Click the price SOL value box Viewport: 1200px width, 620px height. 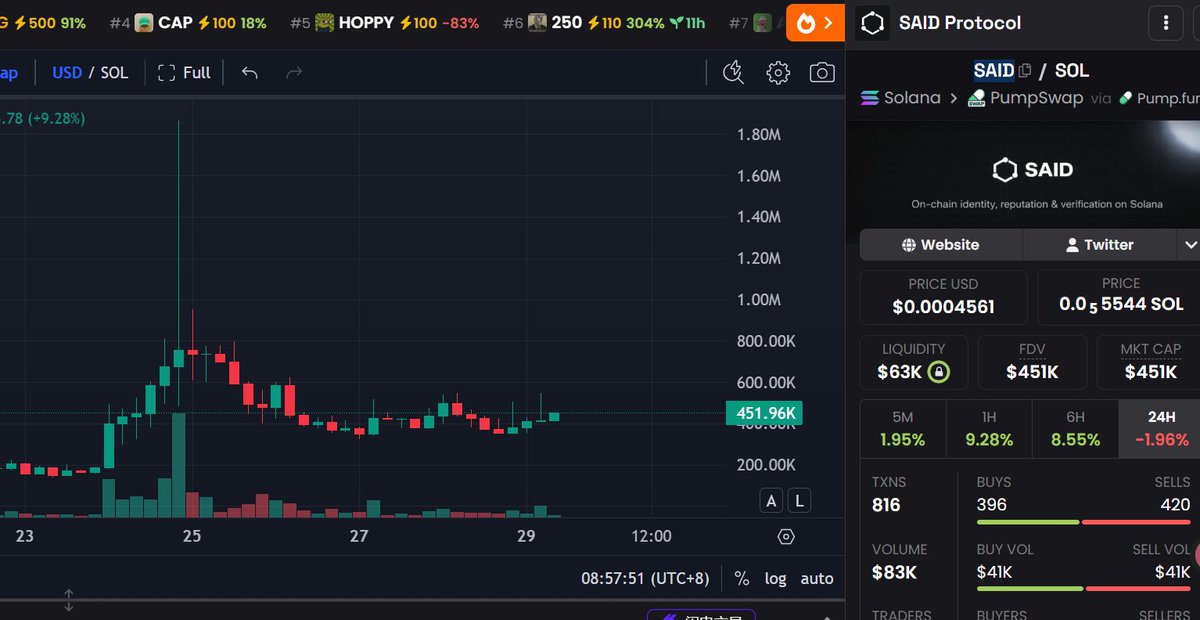click(x=1118, y=297)
